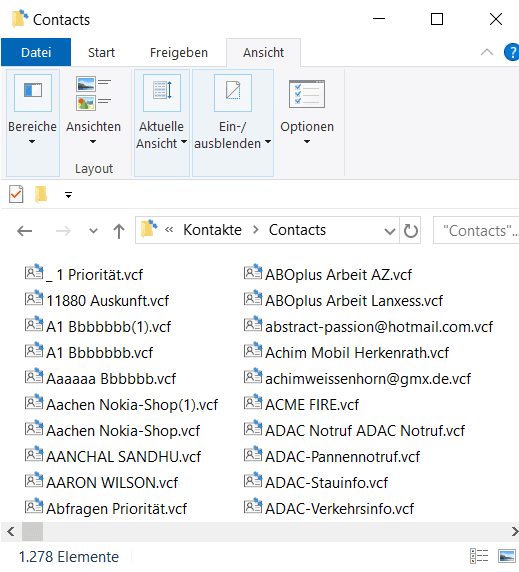Click the contact icon of ADAC-Stauinfo.vcf
The height and width of the screenshot is (572, 519).
pos(253,480)
